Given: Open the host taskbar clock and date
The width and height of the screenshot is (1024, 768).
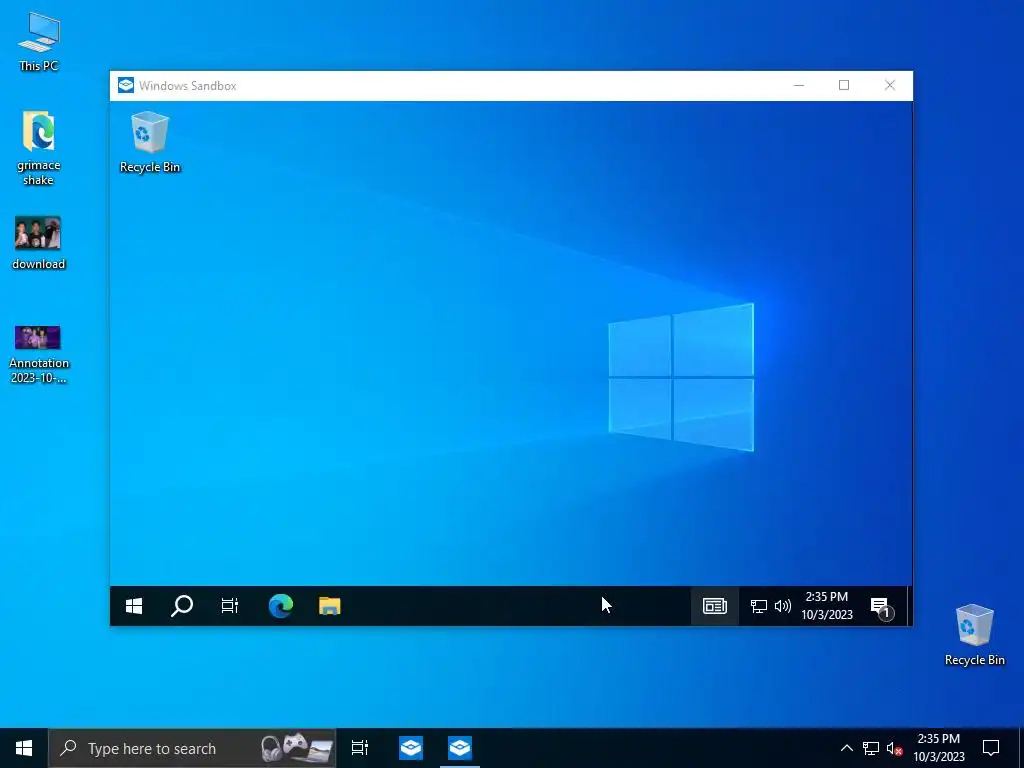Looking at the screenshot, I should [938, 748].
